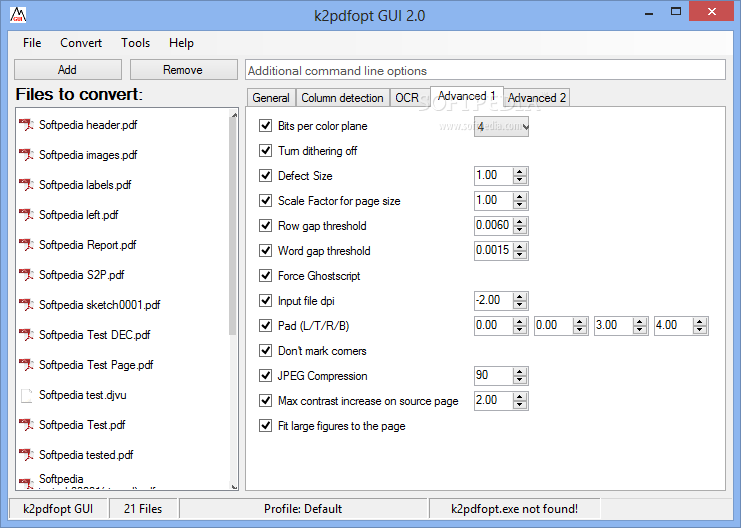Select the PDF icon of Softpedia images.pdf

click(26, 155)
